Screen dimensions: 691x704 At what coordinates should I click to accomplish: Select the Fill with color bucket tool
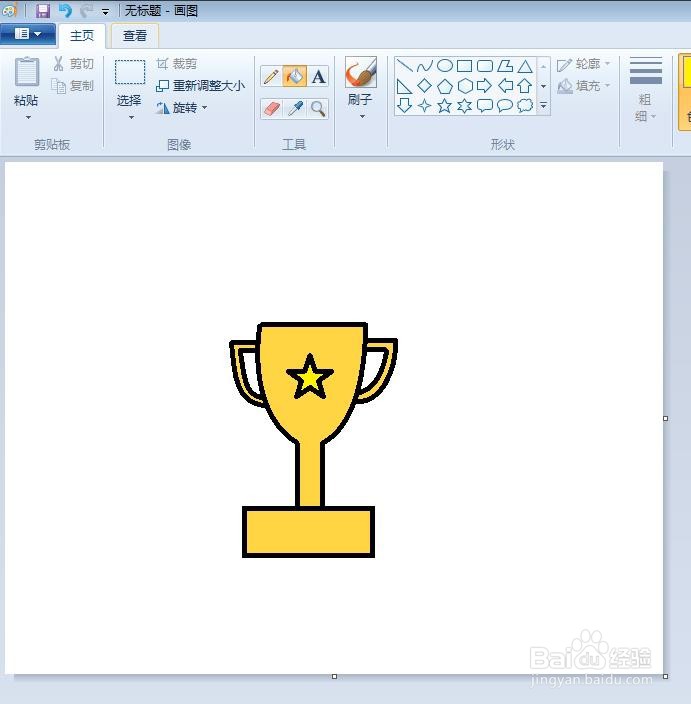pyautogui.click(x=295, y=76)
